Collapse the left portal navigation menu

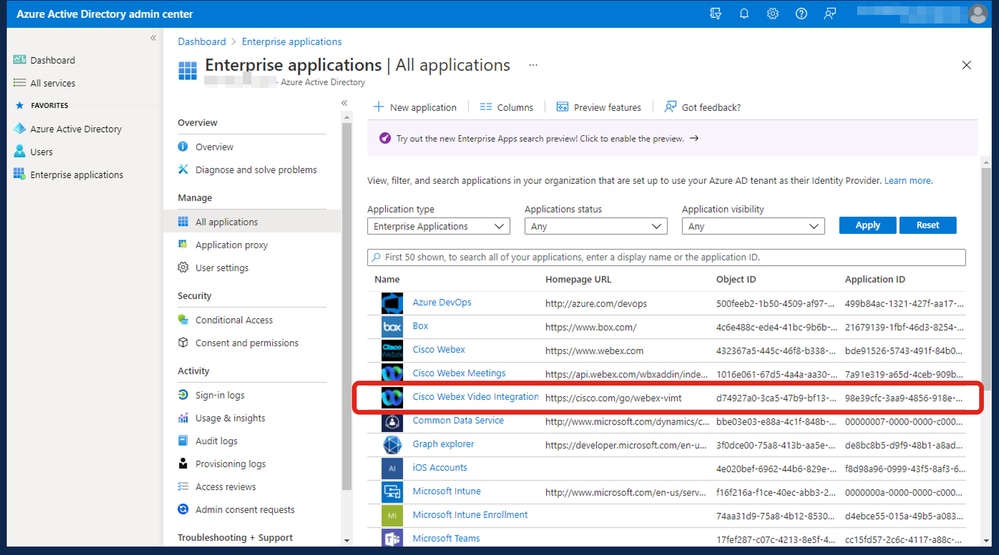(153, 38)
